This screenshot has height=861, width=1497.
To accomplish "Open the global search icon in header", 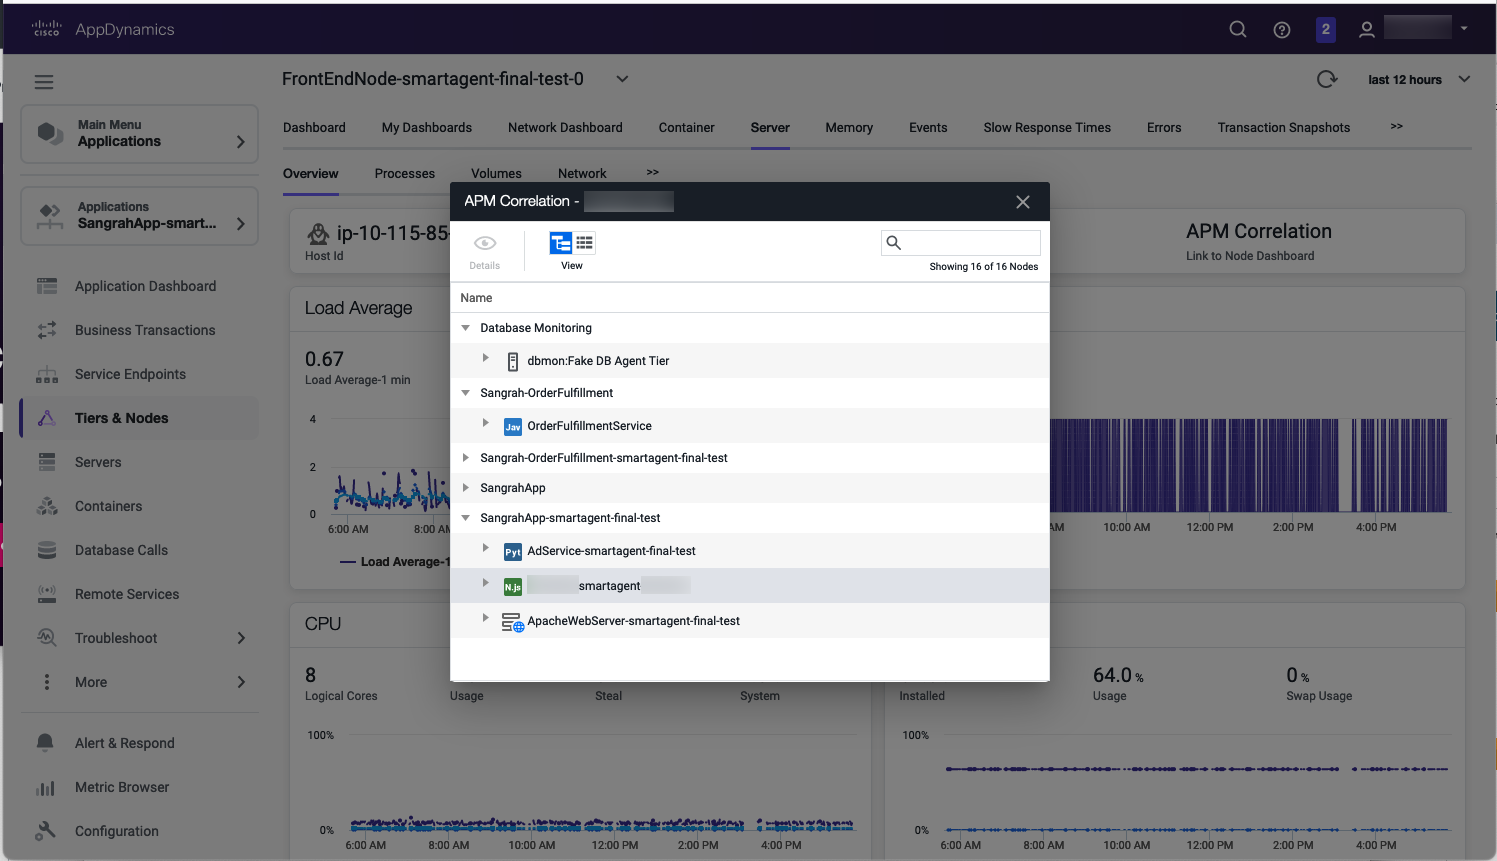I will [x=1238, y=29].
